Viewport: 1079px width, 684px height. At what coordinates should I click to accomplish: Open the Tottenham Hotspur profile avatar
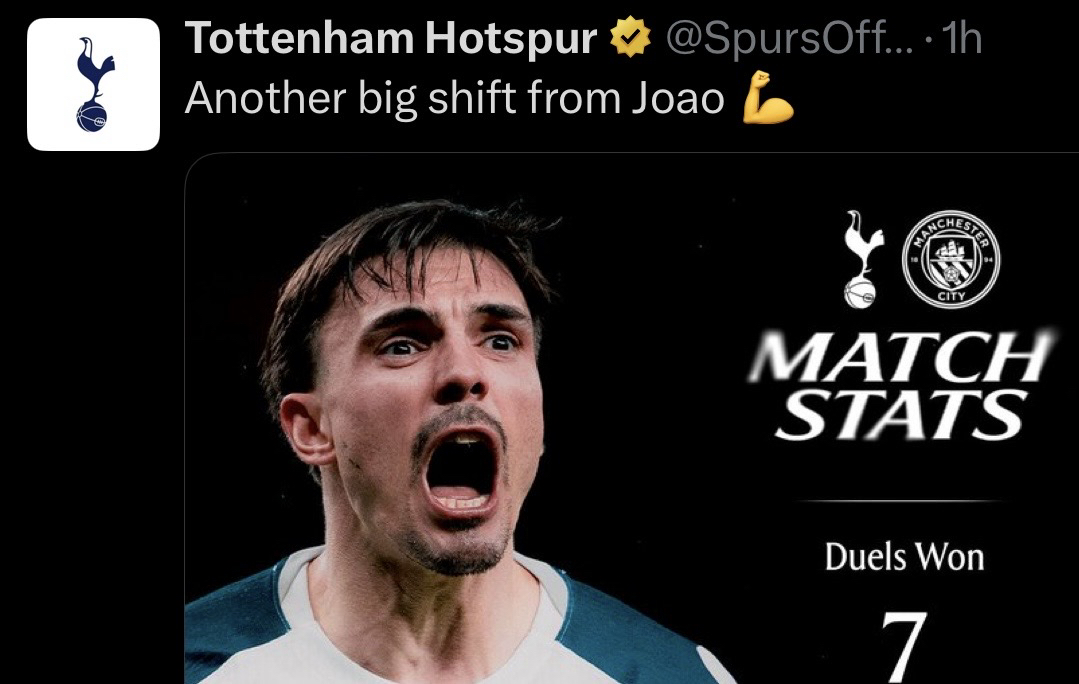[94, 85]
